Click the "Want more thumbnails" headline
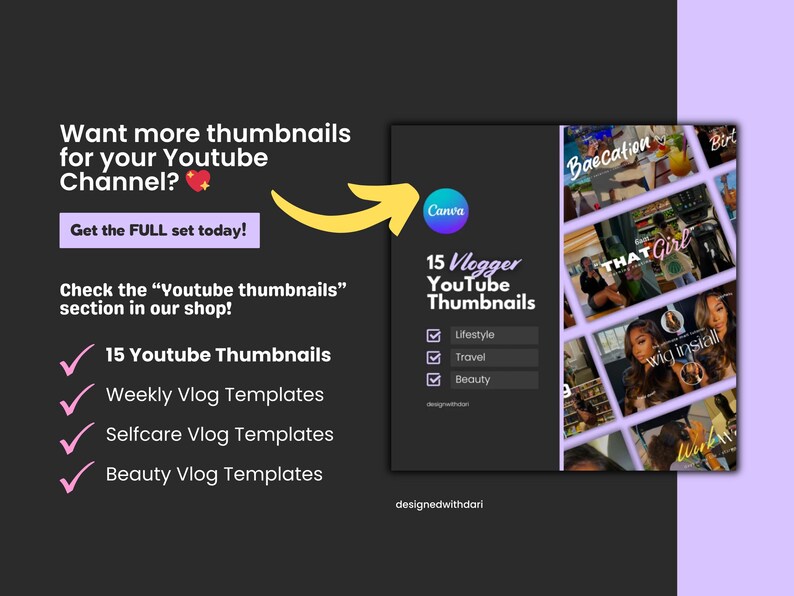Screen dimensions: 794x596 coord(205,157)
